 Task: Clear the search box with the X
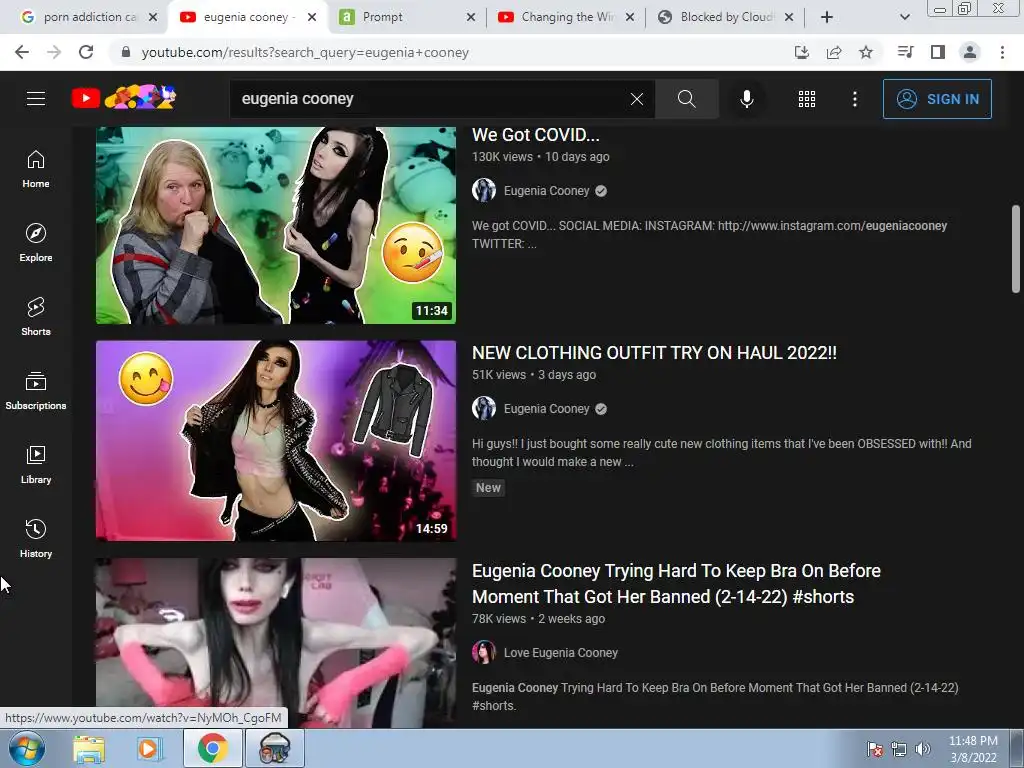pos(637,99)
